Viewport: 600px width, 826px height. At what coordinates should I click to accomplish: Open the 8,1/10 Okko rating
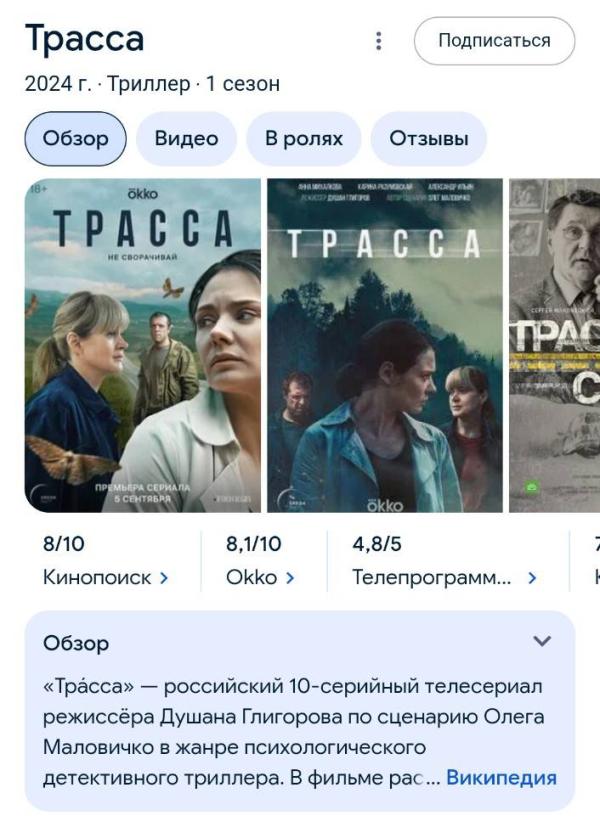click(260, 560)
